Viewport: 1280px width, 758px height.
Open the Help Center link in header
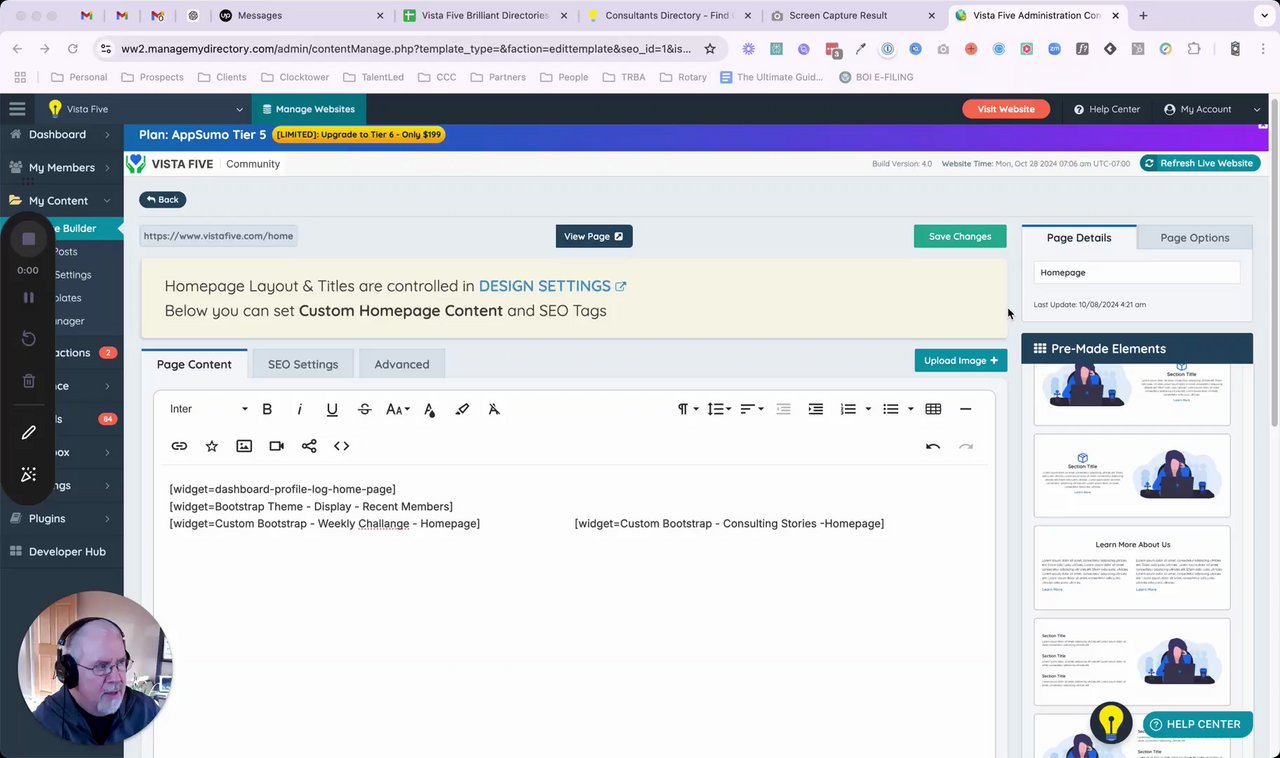pos(1107,109)
